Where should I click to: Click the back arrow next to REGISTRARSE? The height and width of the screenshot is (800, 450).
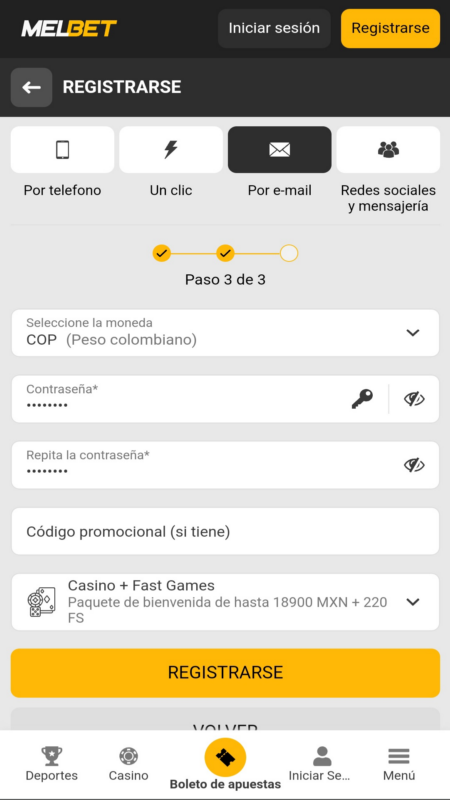tap(31, 87)
